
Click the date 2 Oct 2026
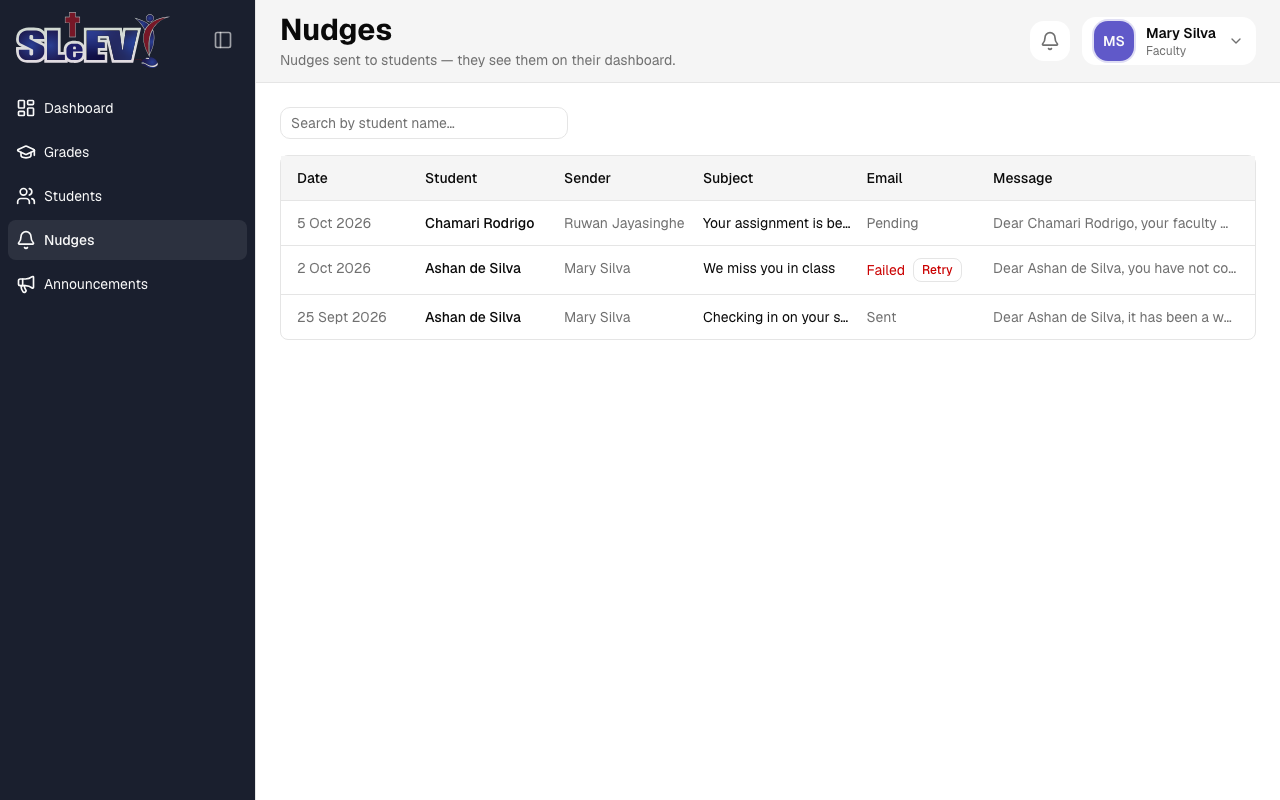tap(334, 268)
